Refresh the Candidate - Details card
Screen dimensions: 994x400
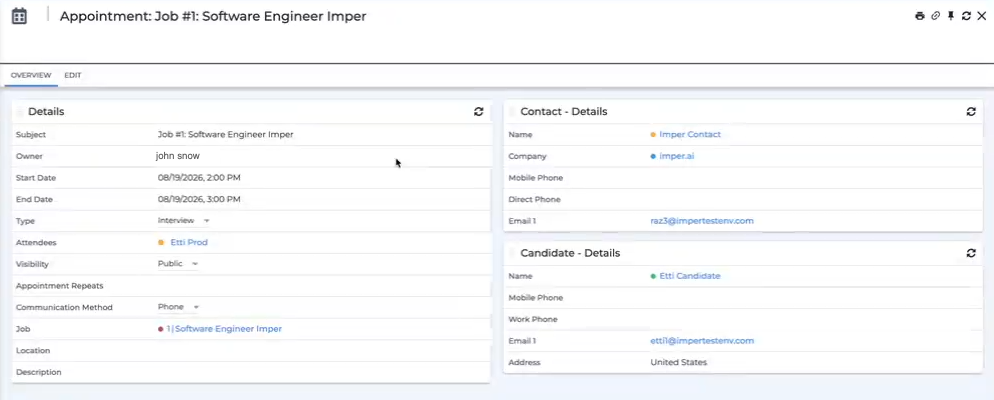[971, 253]
